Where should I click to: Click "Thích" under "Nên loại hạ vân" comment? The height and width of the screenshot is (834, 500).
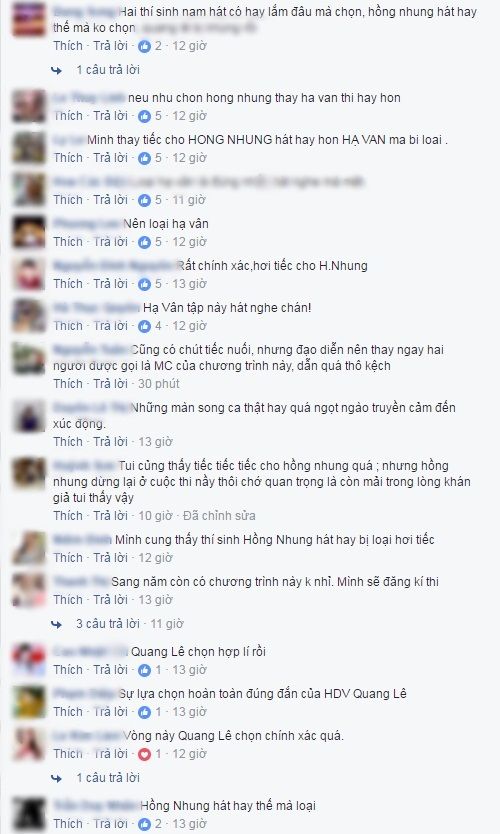[x=68, y=241]
